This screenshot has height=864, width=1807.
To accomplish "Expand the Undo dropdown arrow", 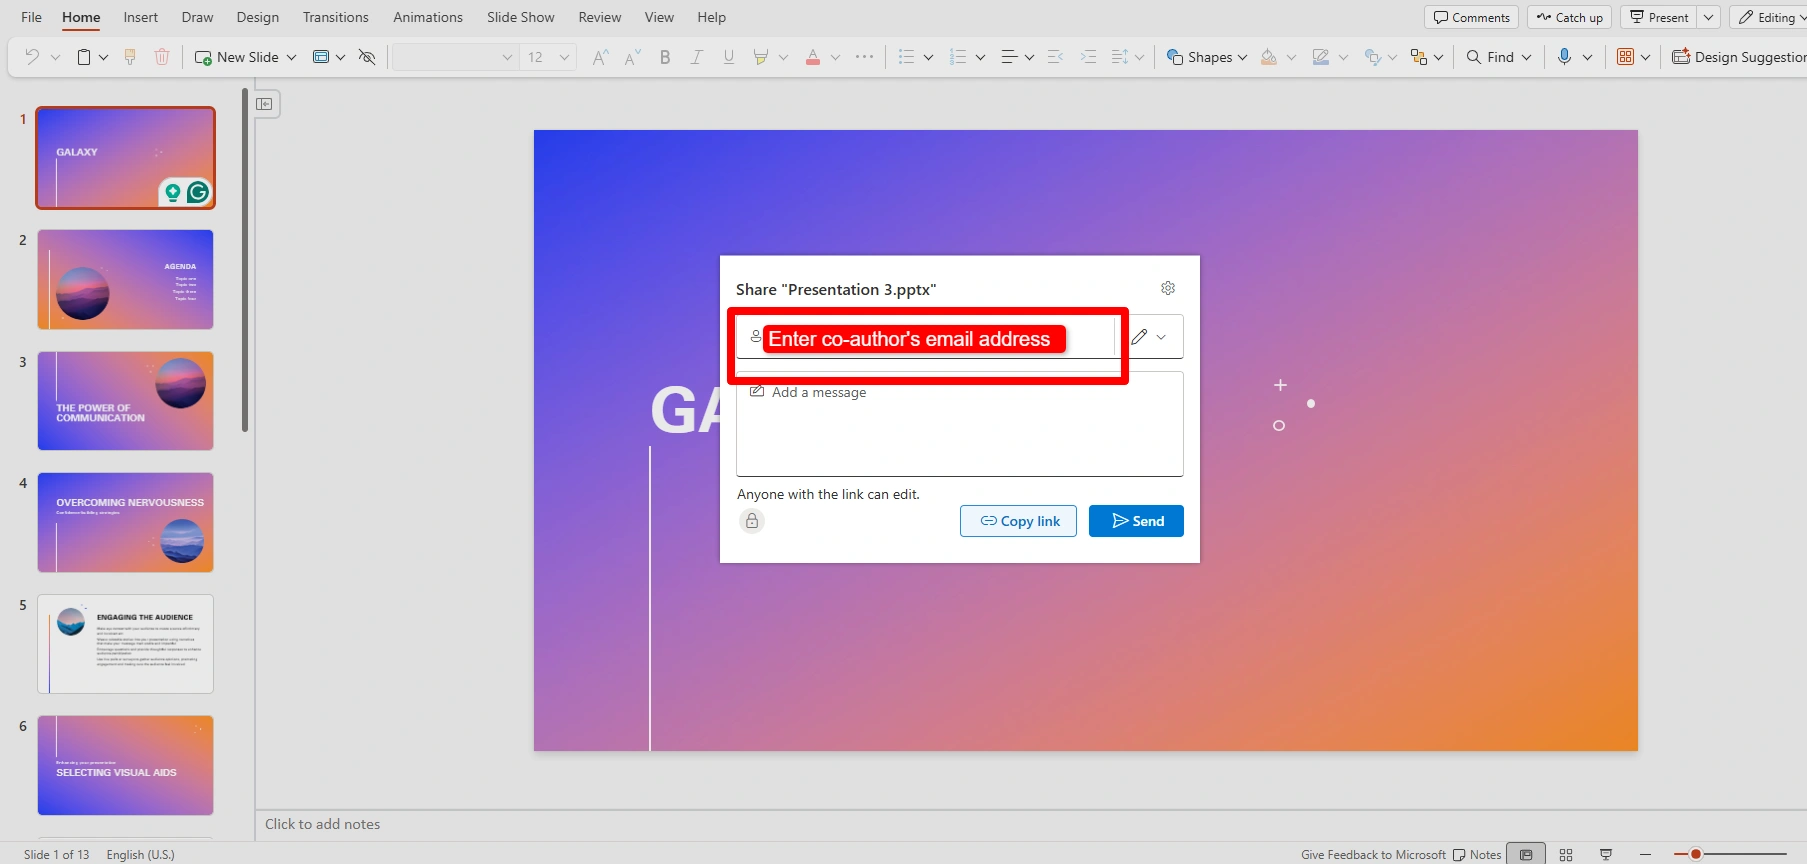I will tap(55, 57).
